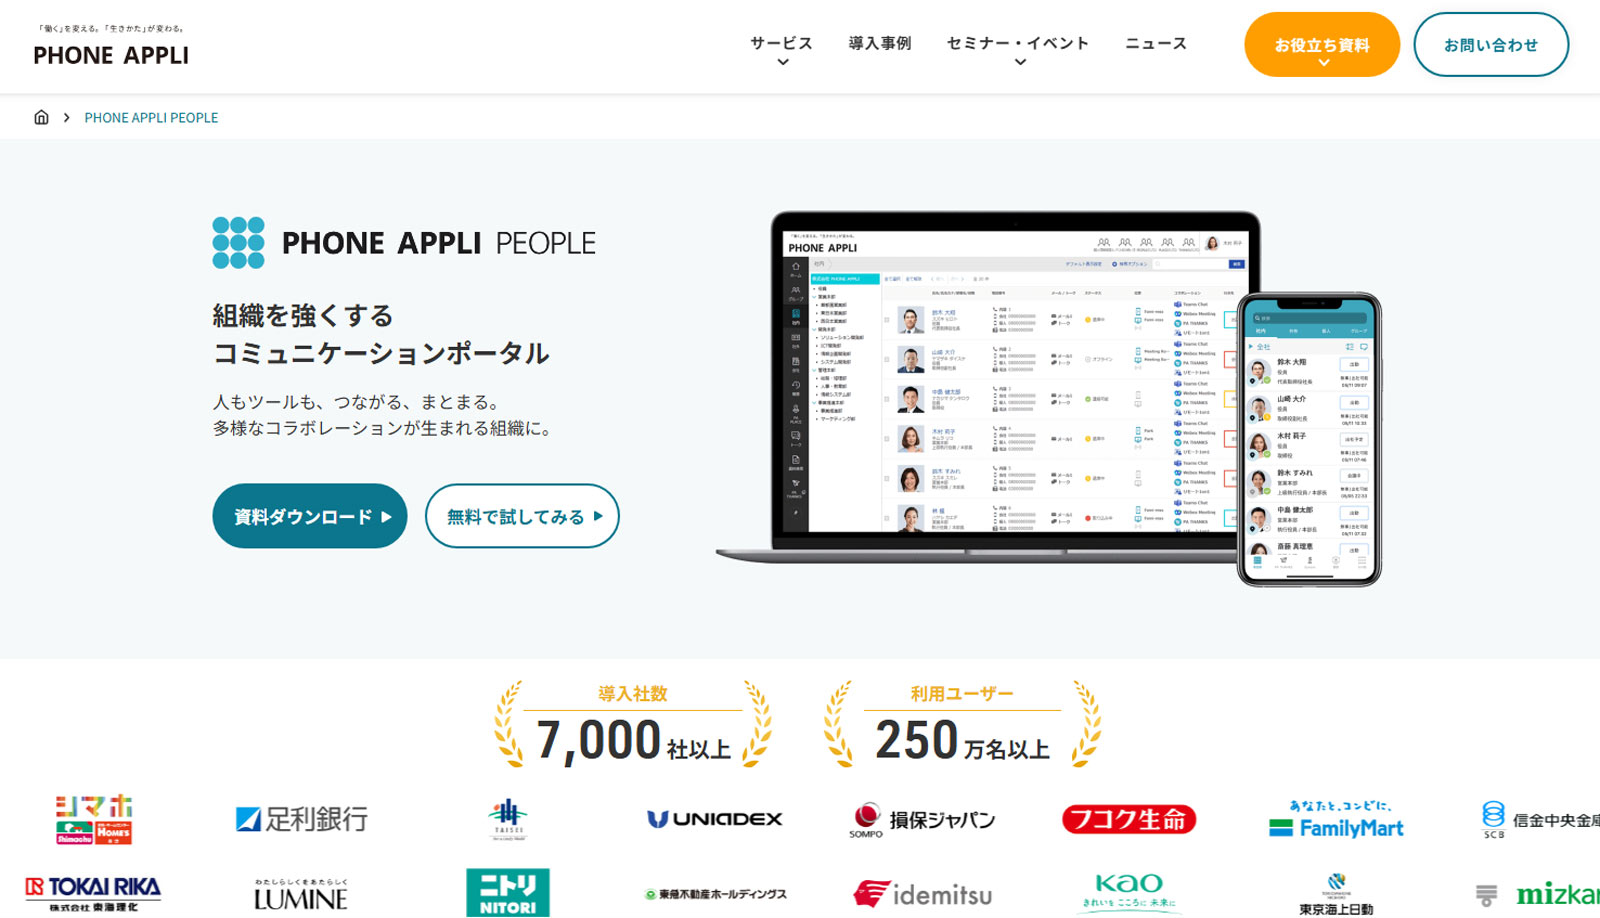The image size is (1600, 918).
Task: Open the ニュース menu item
Action: point(1155,43)
